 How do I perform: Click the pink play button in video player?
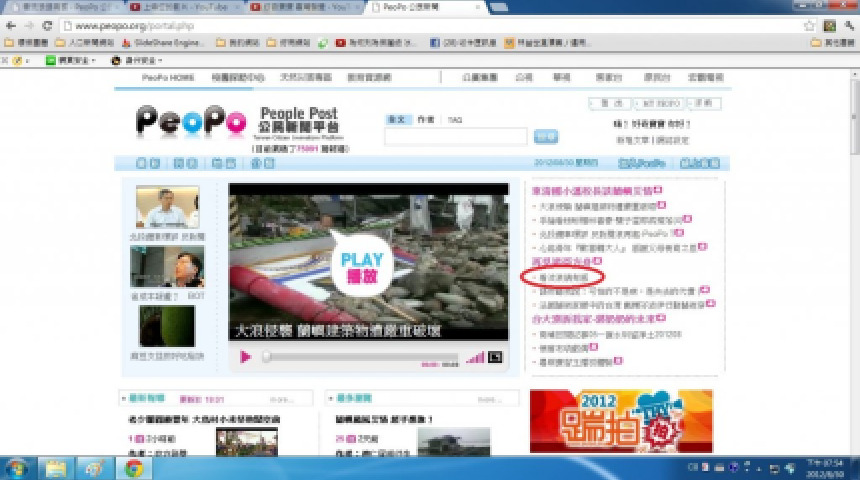pos(245,357)
